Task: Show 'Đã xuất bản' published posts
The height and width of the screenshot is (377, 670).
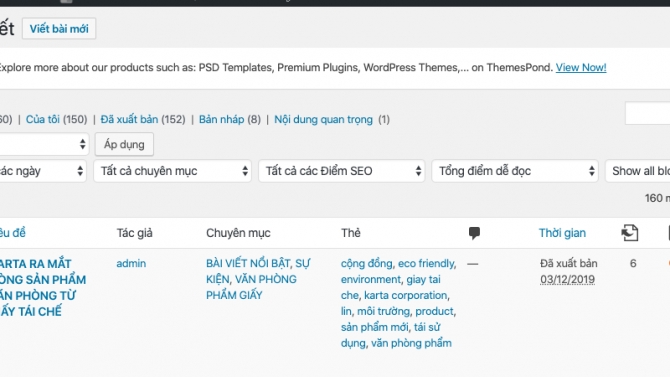Action: pos(129,119)
